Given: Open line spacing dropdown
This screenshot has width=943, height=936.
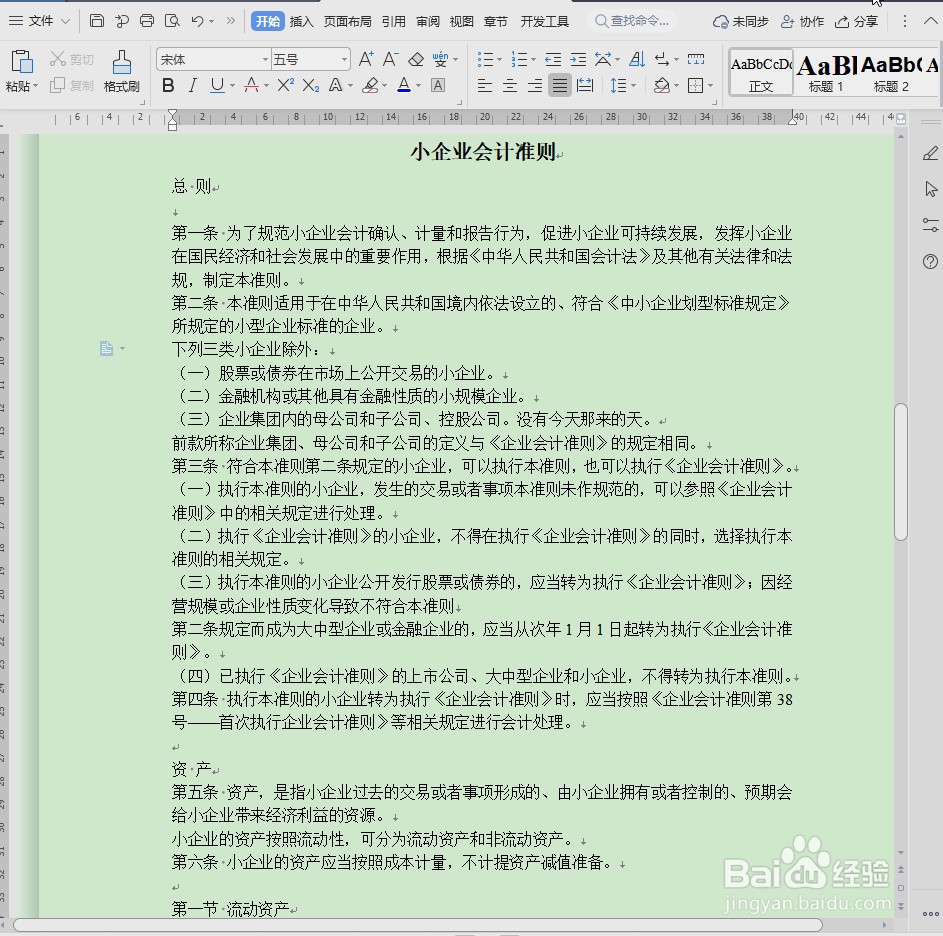Looking at the screenshot, I should click(x=633, y=86).
